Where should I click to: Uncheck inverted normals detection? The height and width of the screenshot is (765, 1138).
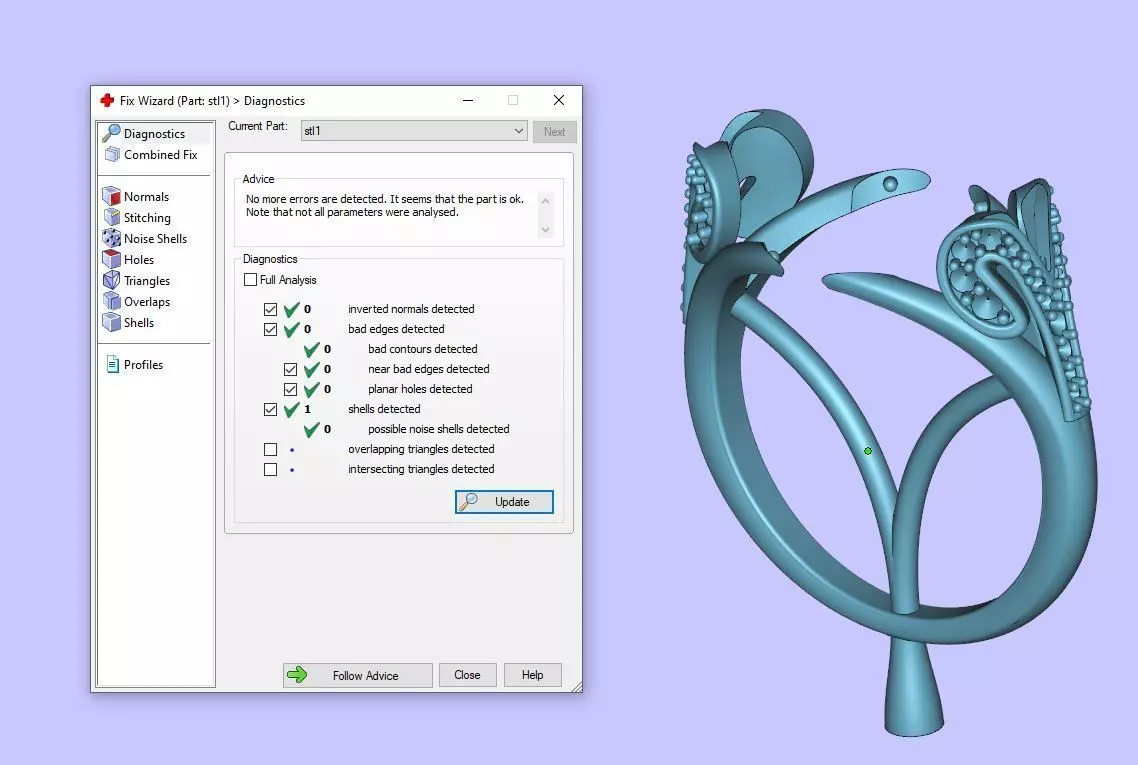(271, 309)
